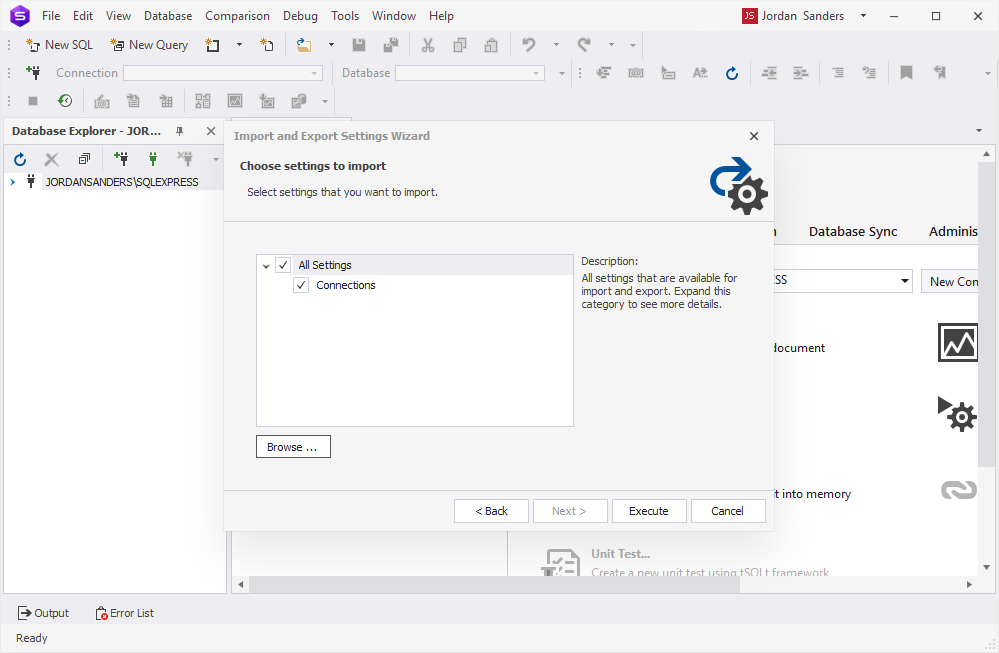Open the Undo history dropdown arrow
999x653 pixels.
[x=556, y=45]
